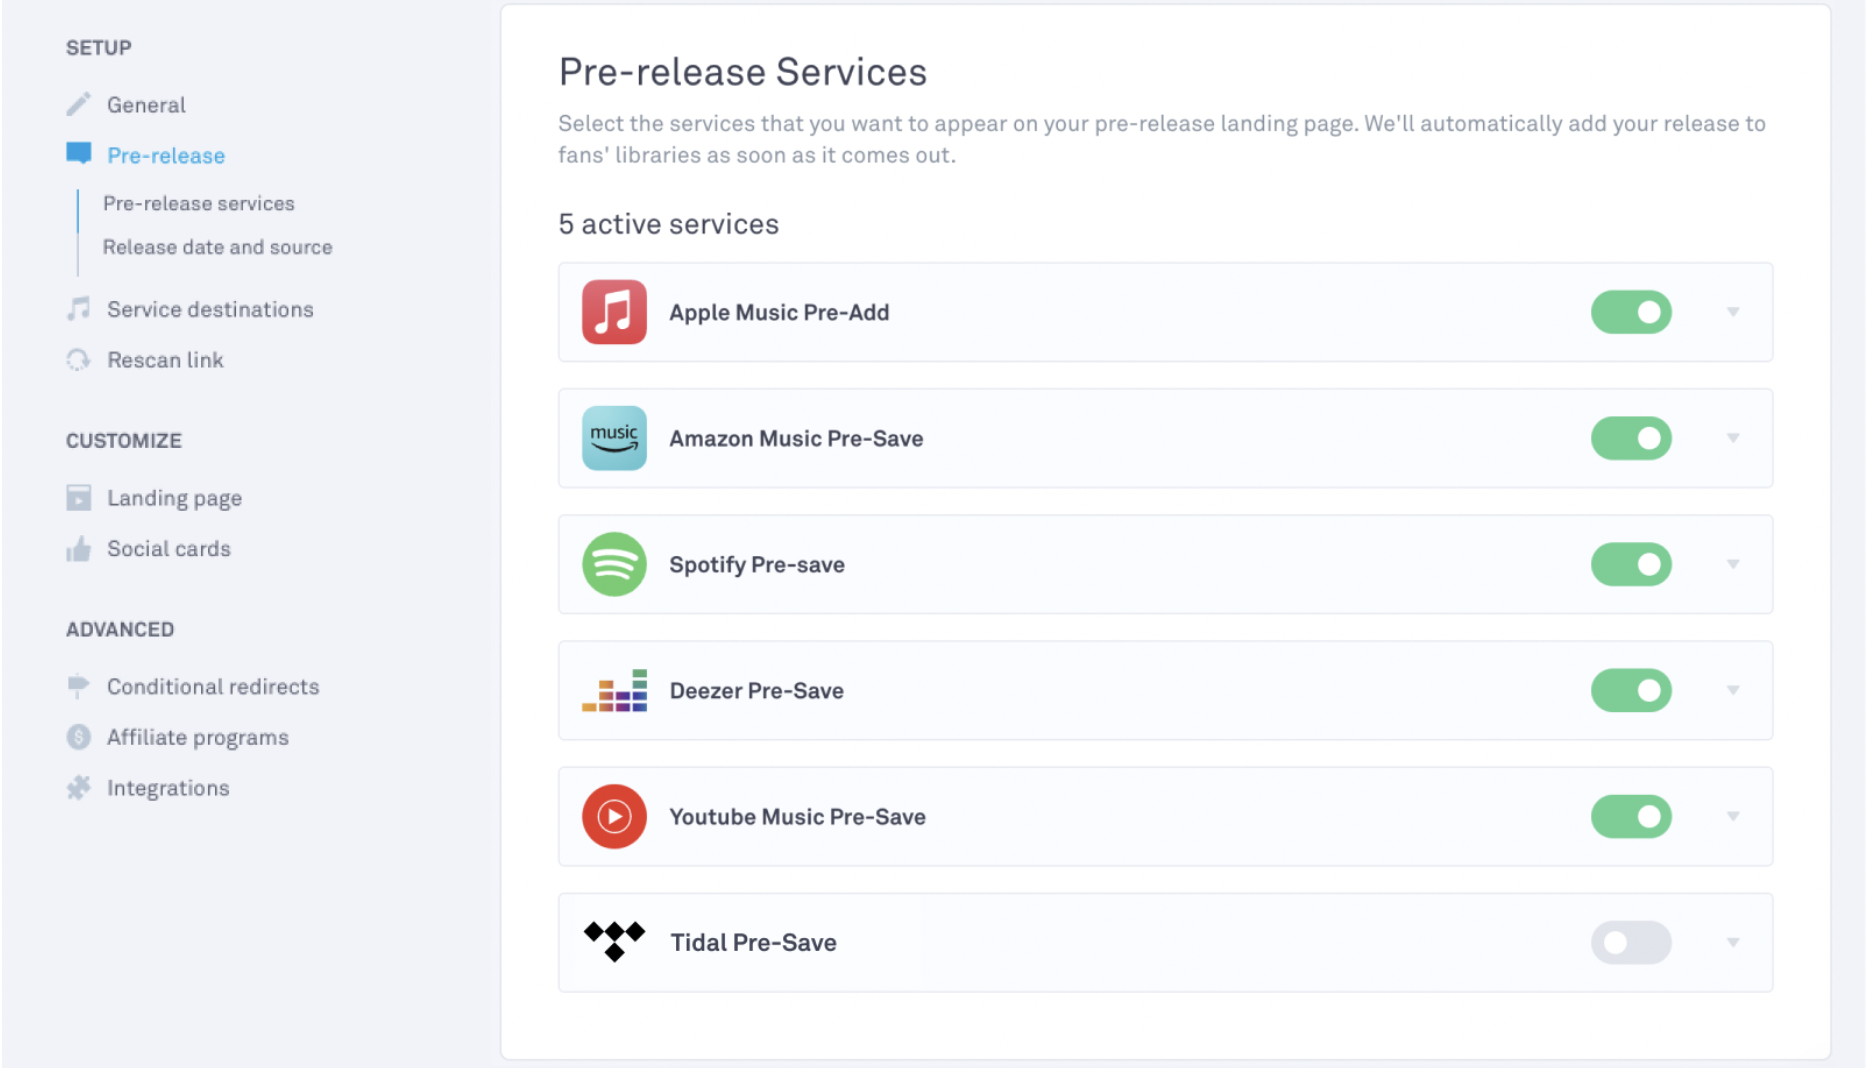The width and height of the screenshot is (1866, 1068).
Task: Expand Amazon Music Pre-Save options arrow
Action: click(x=1733, y=438)
